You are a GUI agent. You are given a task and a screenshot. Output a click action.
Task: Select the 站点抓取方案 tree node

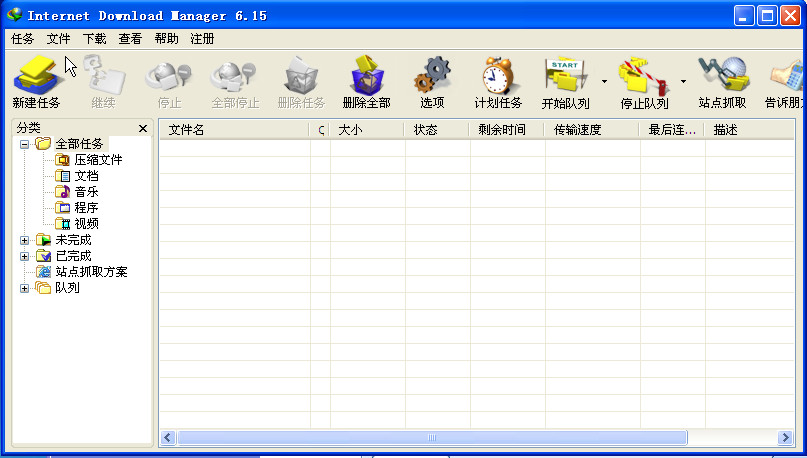82,272
